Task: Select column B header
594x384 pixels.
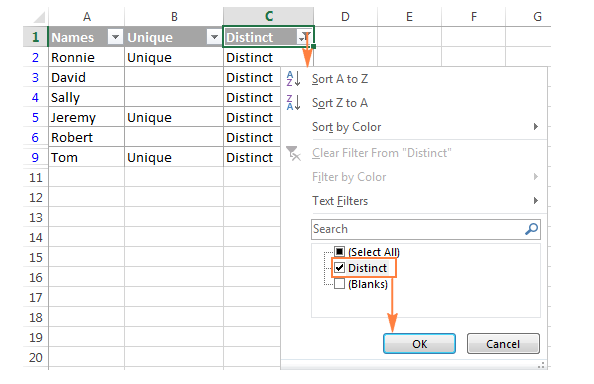Action: (x=174, y=17)
